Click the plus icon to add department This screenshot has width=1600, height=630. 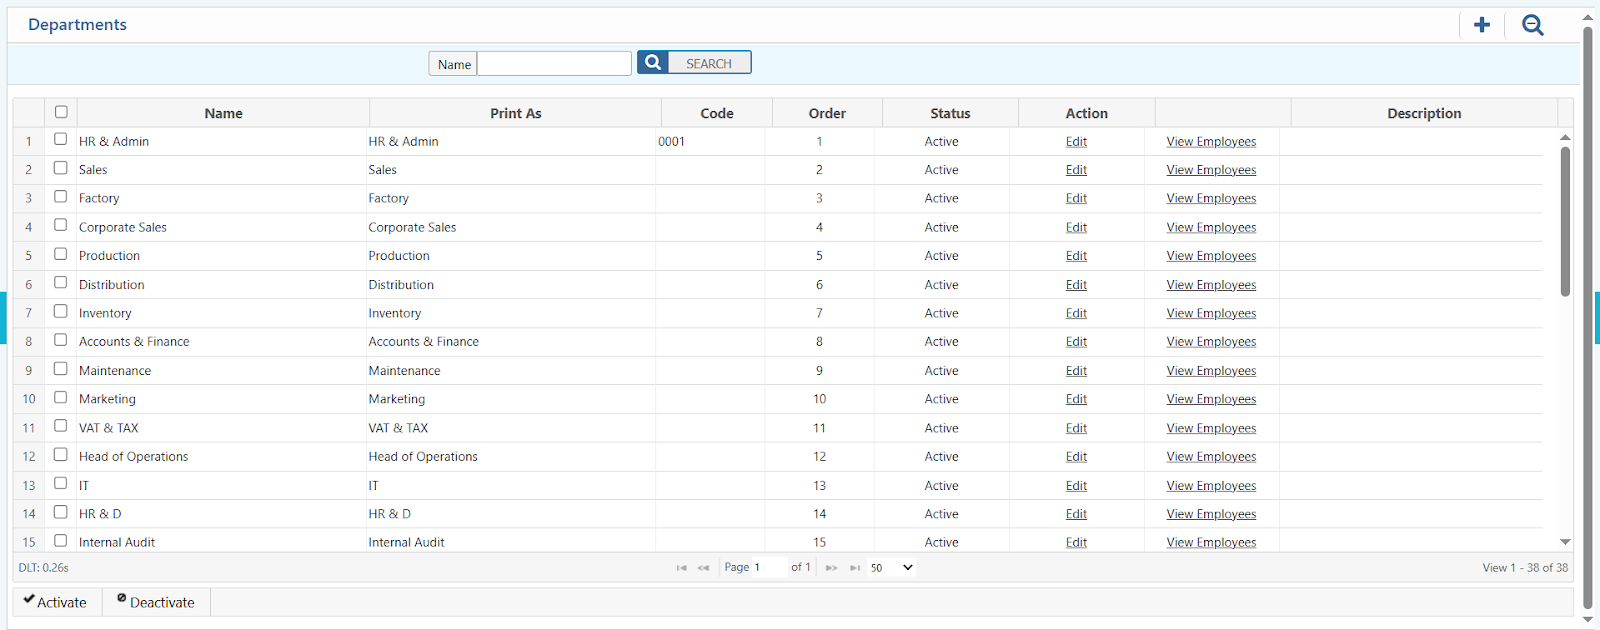pos(1481,25)
